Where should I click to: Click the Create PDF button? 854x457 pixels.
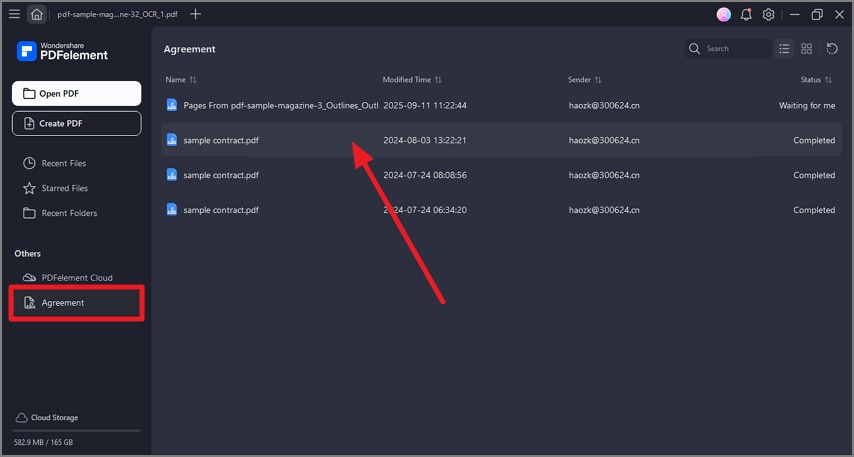[x=76, y=123]
